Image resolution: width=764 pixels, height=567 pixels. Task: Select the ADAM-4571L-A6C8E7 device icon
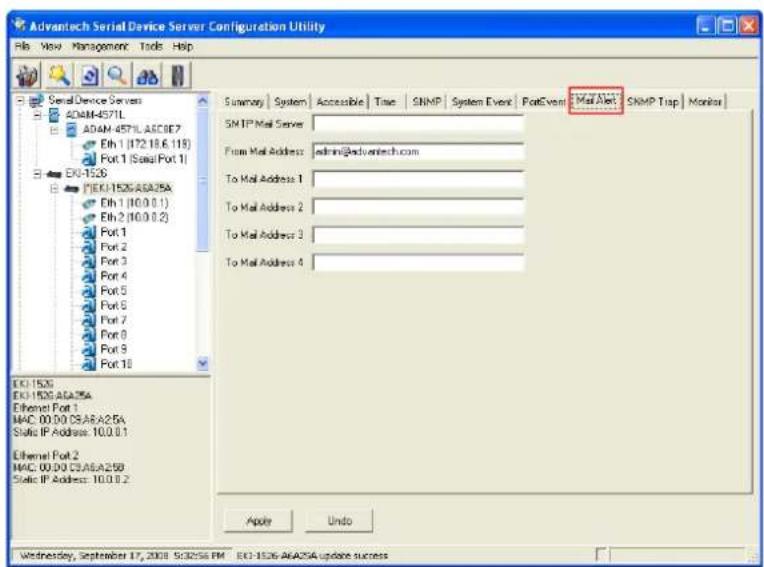click(72, 130)
